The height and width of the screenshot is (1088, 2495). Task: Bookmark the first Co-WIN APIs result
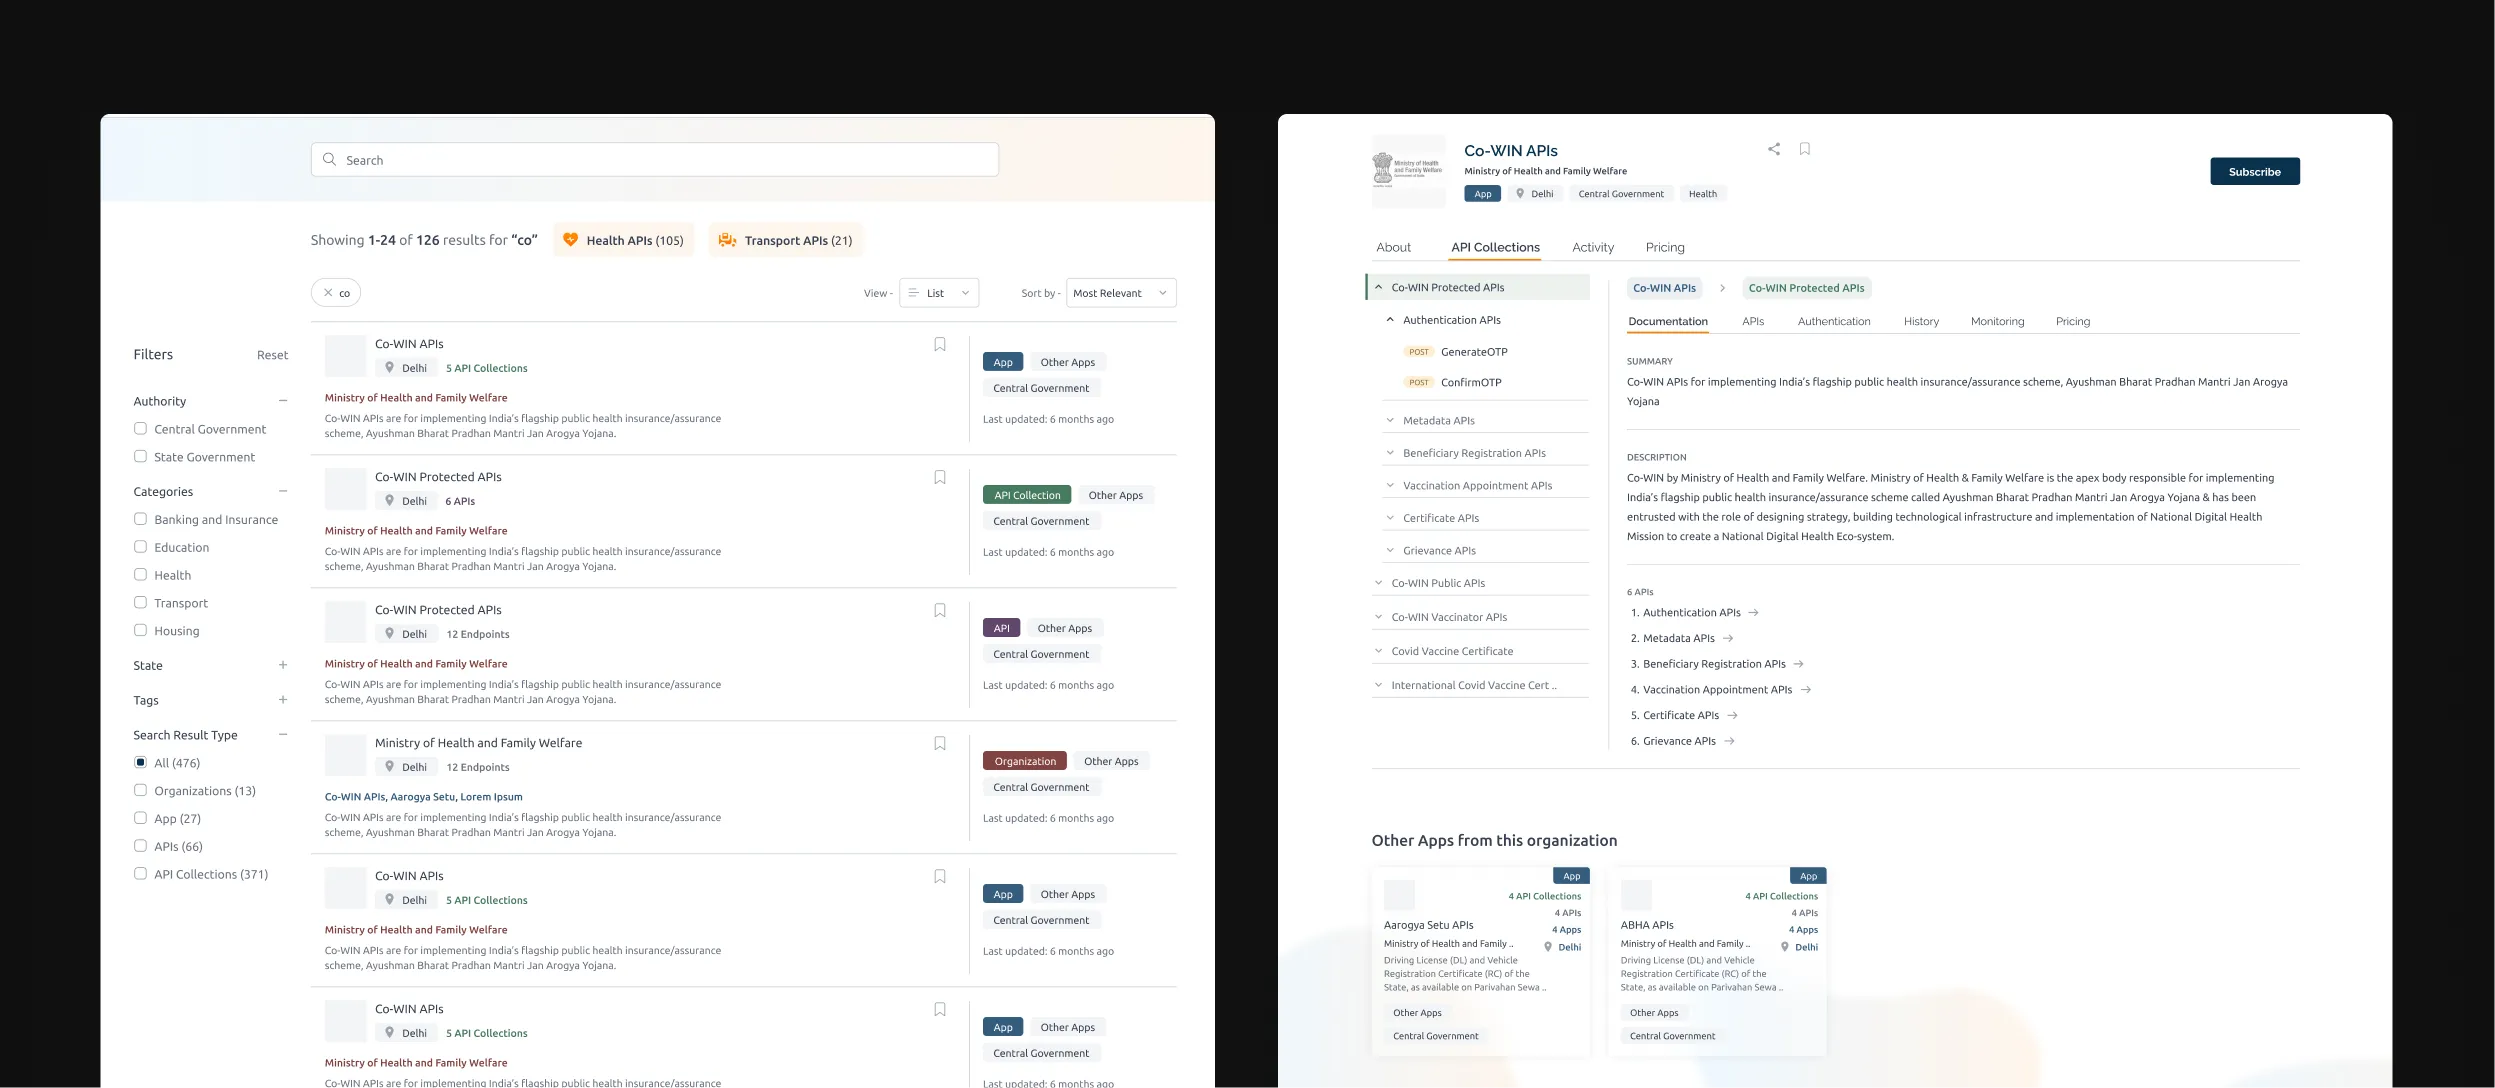[940, 344]
